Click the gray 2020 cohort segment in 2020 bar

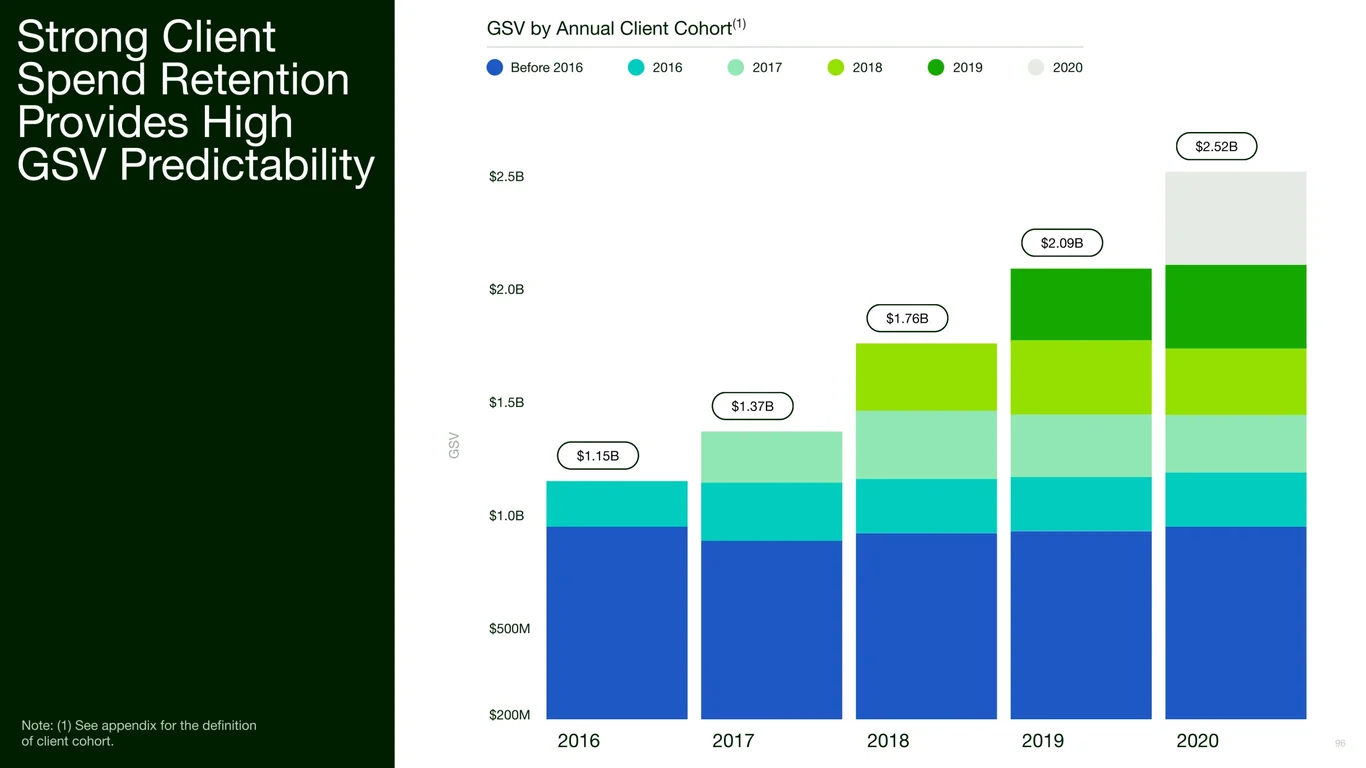1236,218
